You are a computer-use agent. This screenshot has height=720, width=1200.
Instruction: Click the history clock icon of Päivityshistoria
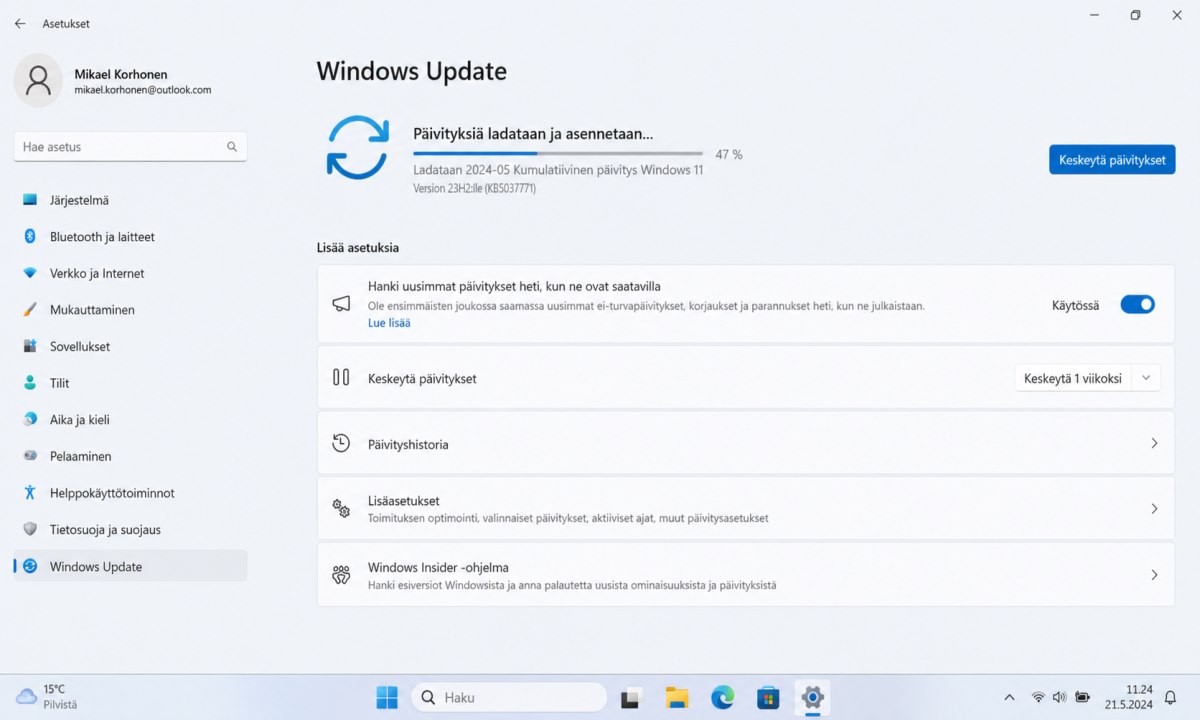point(341,443)
